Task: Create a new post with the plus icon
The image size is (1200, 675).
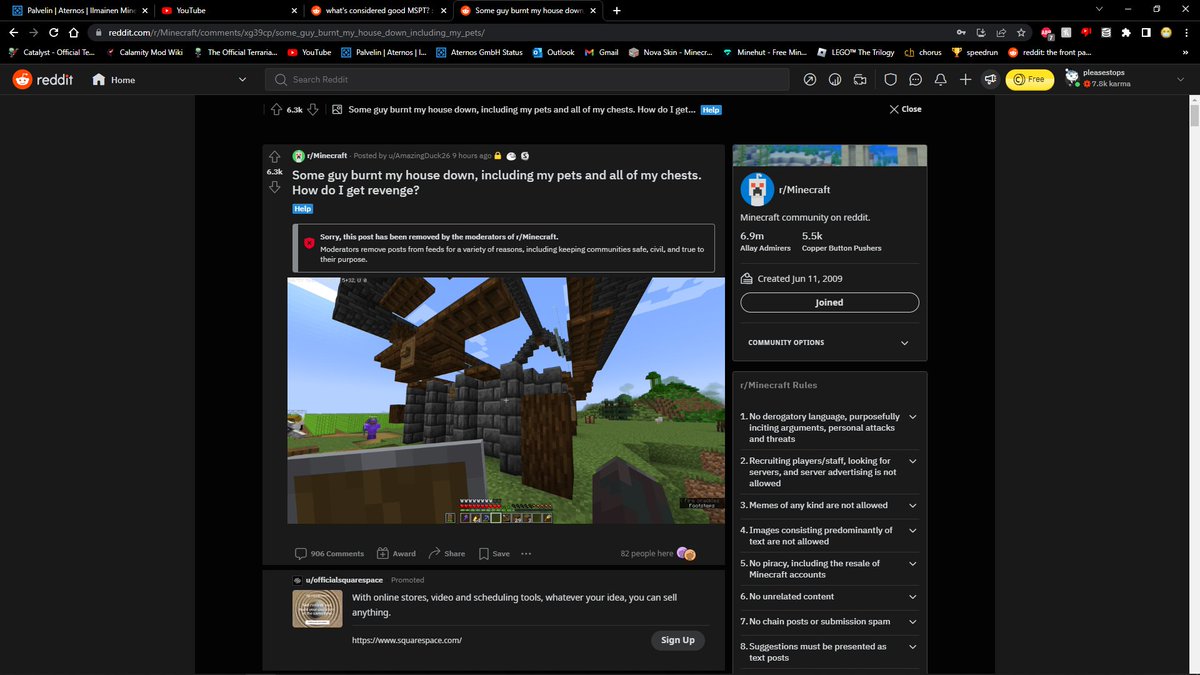Action: coord(965,79)
